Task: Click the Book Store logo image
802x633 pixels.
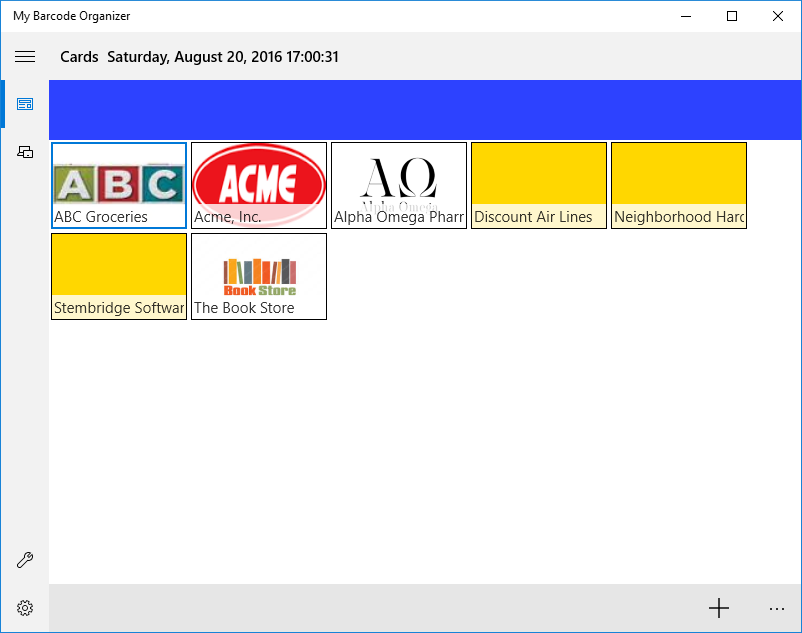Action: tap(259, 275)
